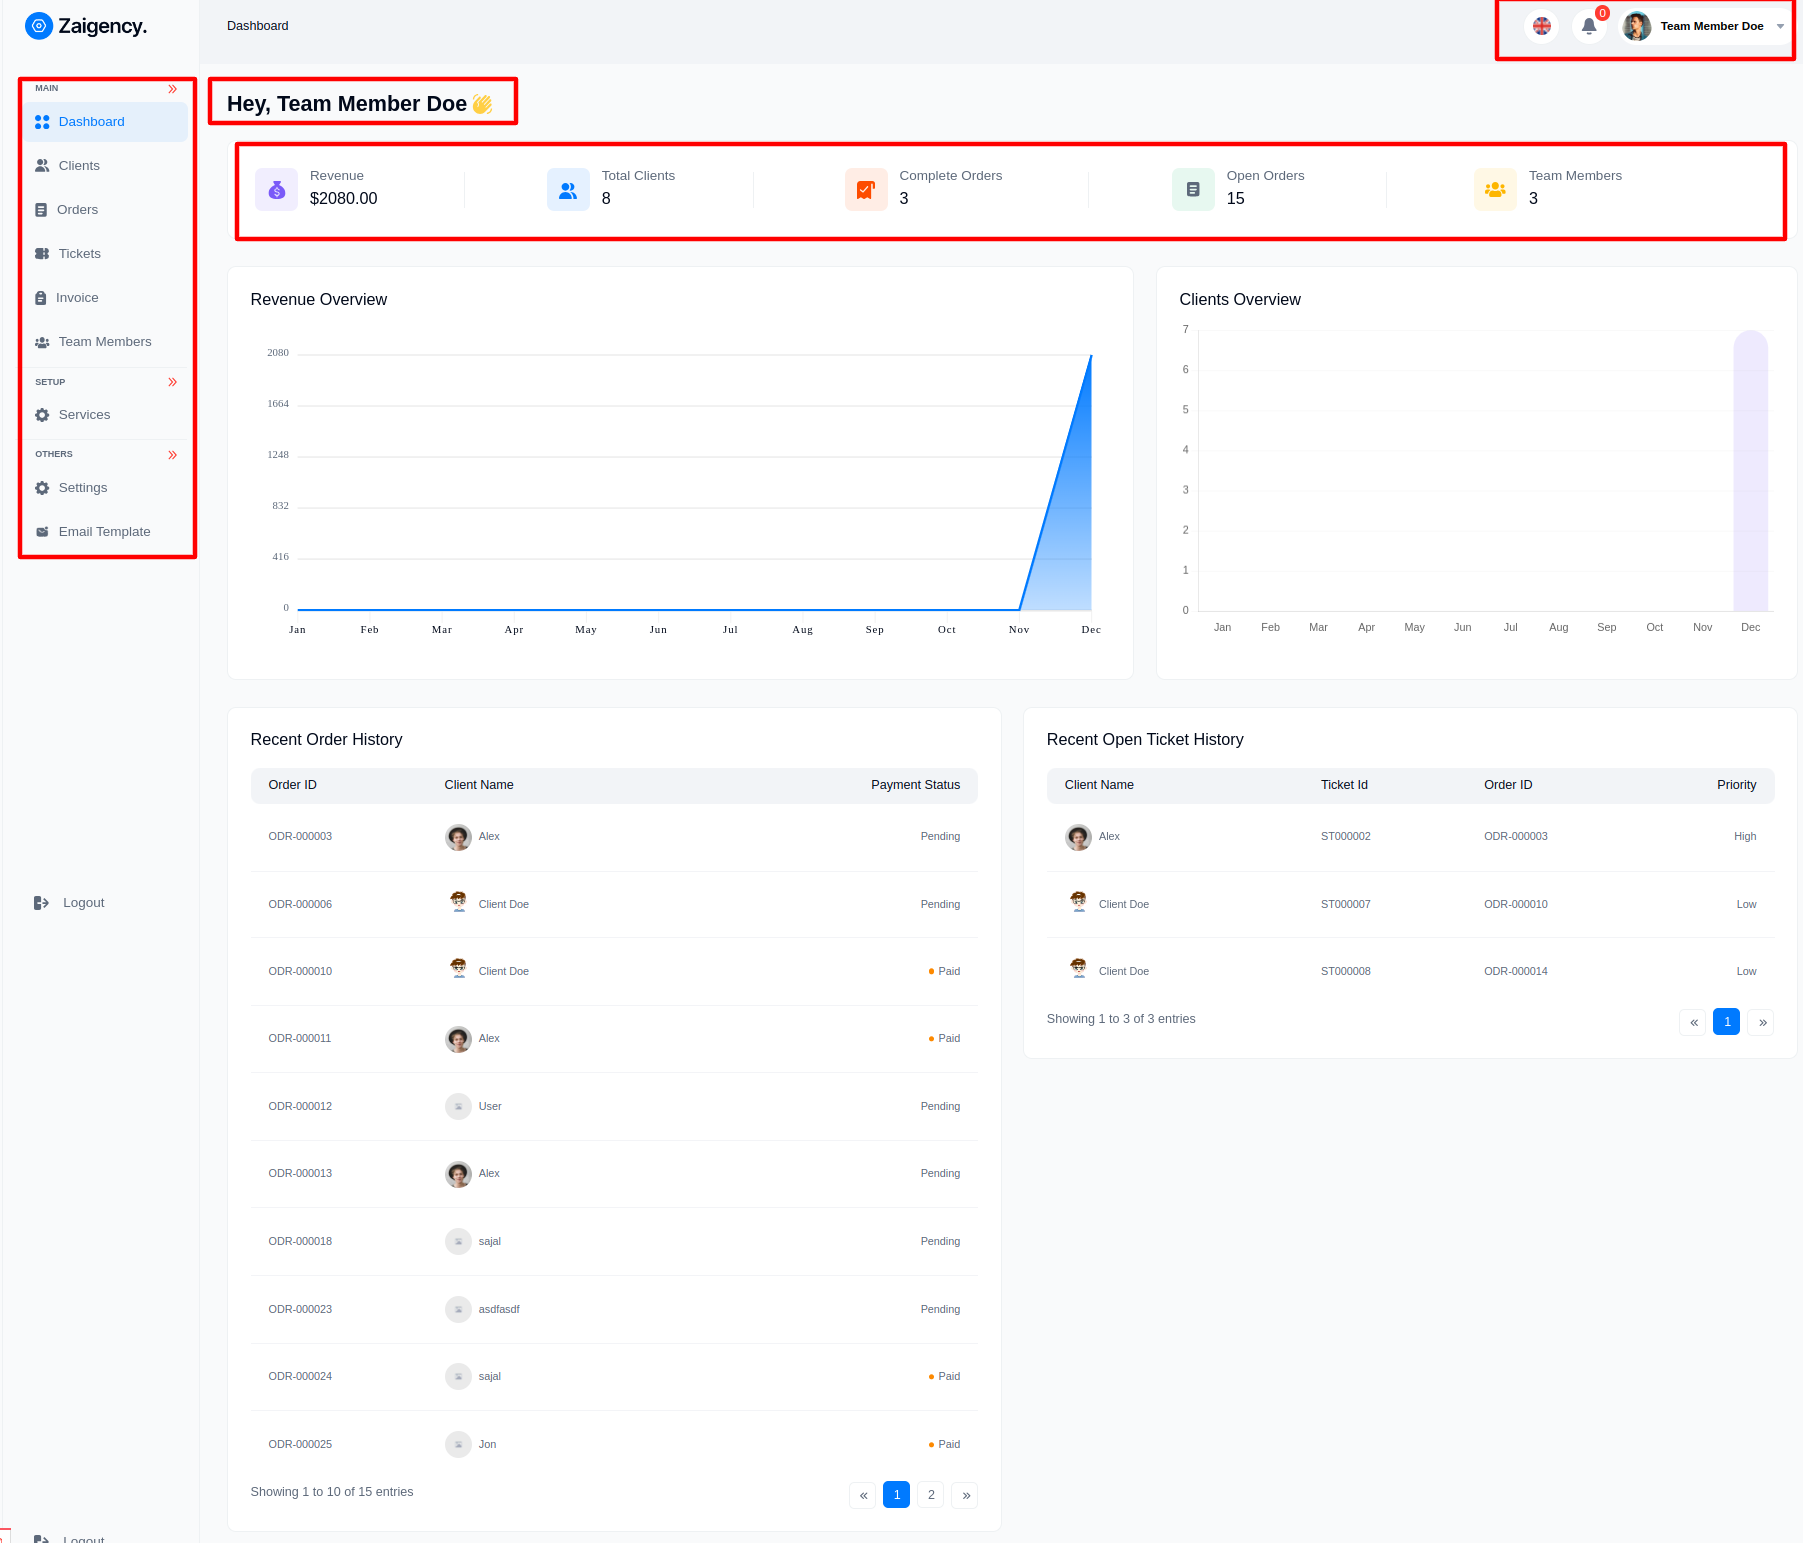This screenshot has width=1803, height=1543.
Task: Click the Paid status for ODR-000024
Action: coord(944,1376)
